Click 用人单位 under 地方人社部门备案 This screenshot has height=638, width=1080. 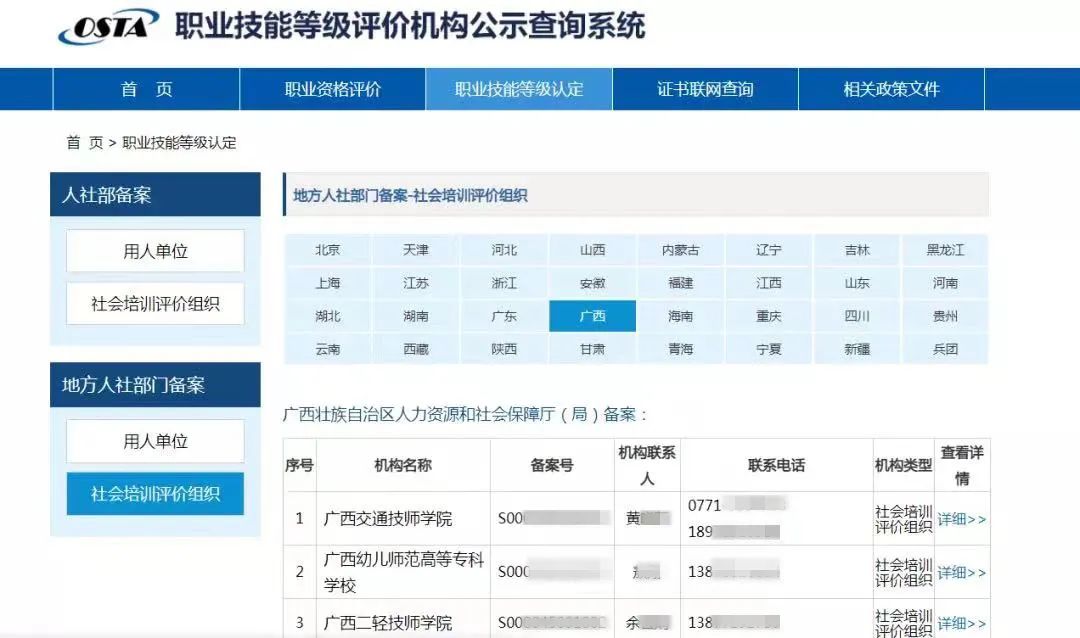(x=155, y=441)
